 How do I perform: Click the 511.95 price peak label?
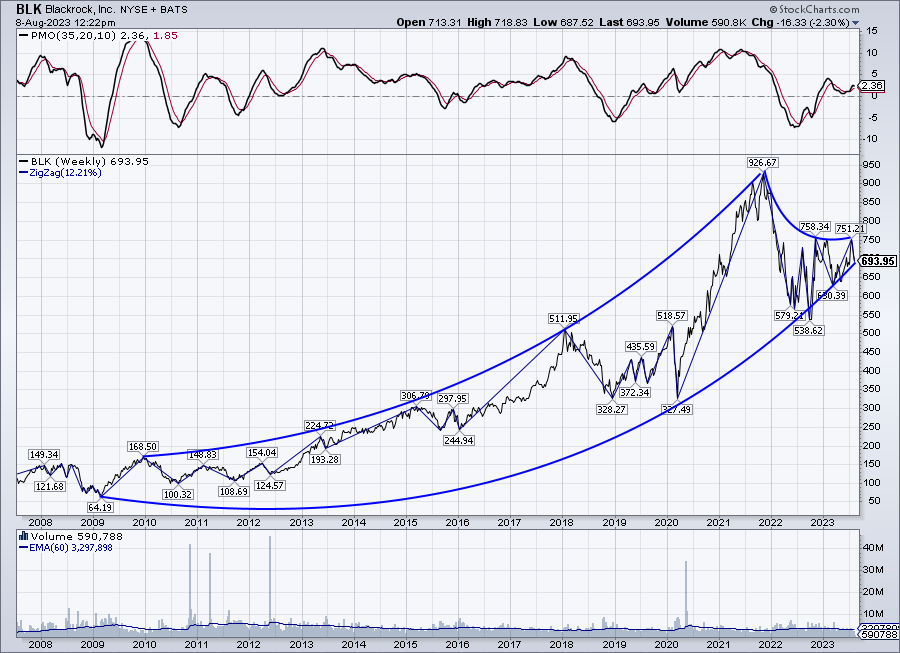tap(564, 318)
